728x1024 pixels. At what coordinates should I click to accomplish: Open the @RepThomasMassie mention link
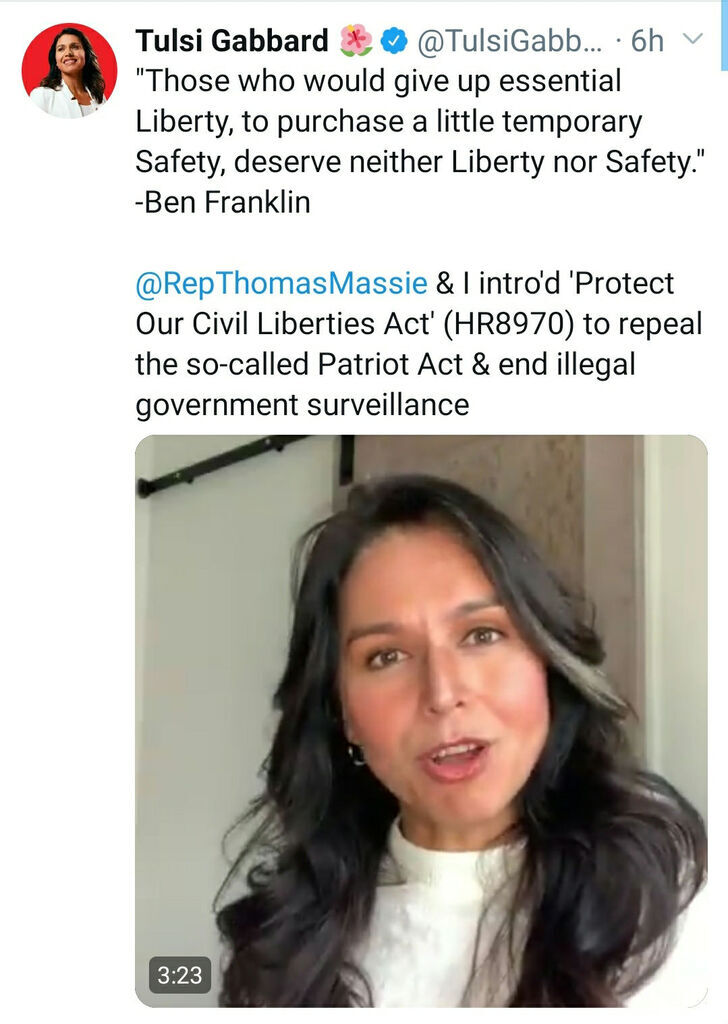[281, 283]
